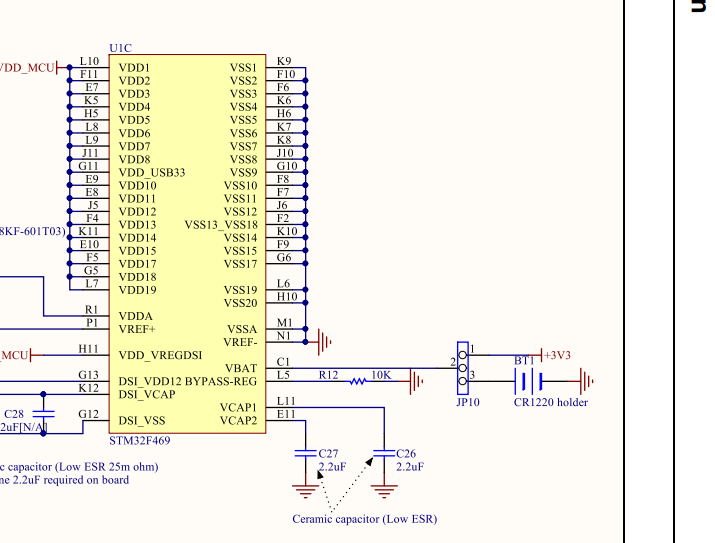Image resolution: width=715 pixels, height=543 pixels.
Task: Select the R12 resistor symbol
Action: (x=358, y=381)
